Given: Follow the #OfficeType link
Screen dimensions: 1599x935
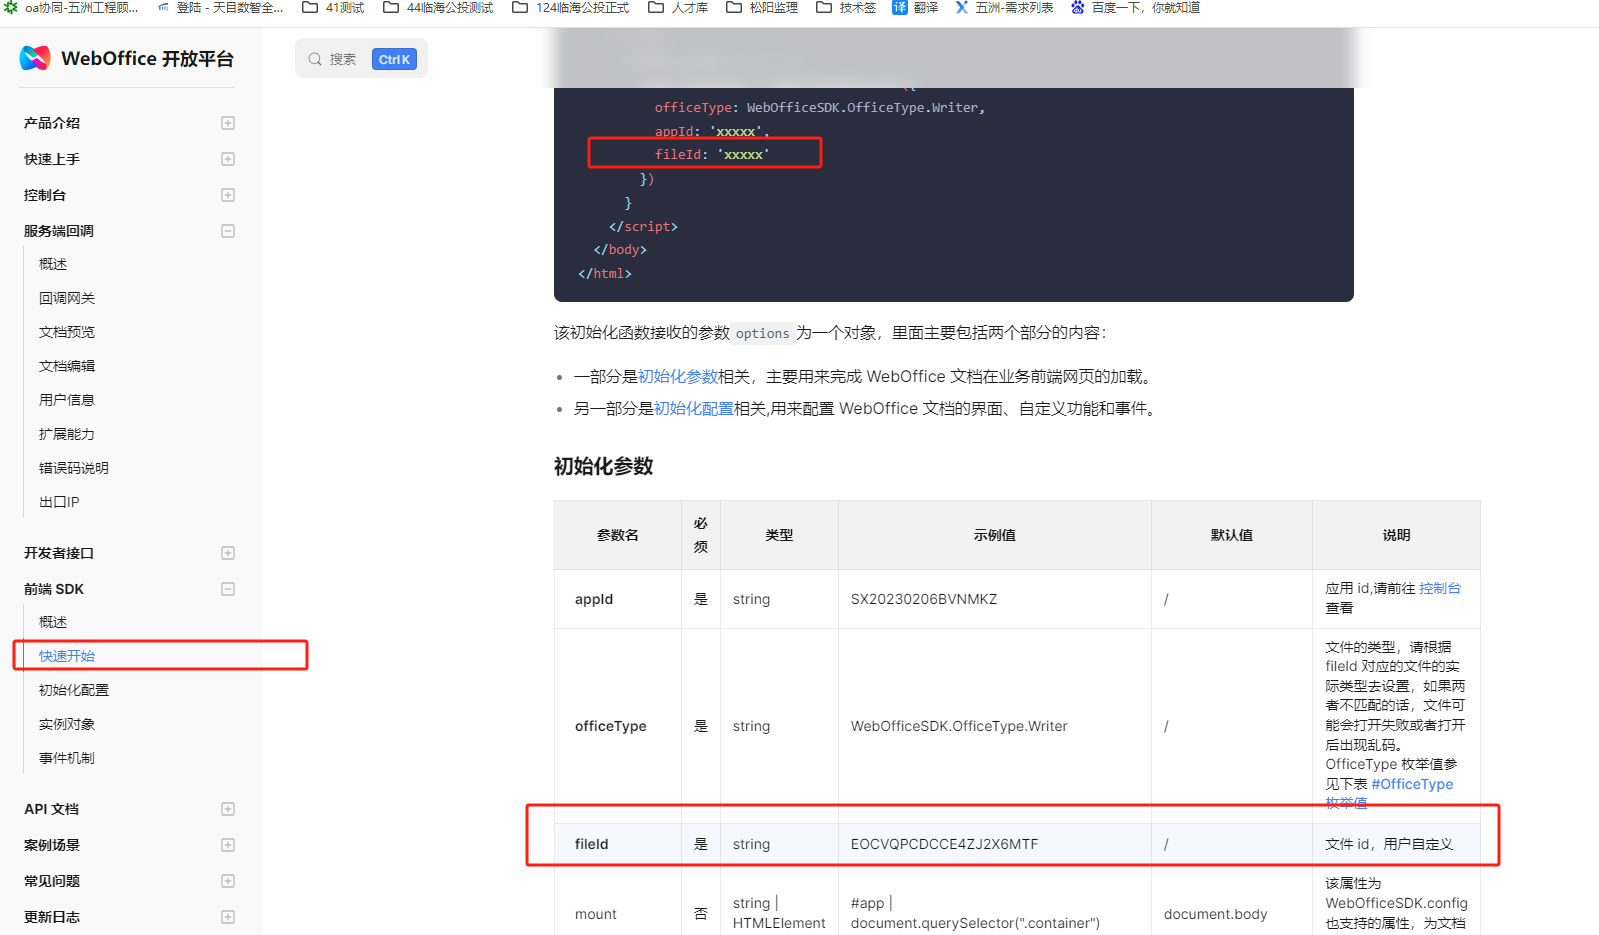Looking at the screenshot, I should click(x=1412, y=784).
